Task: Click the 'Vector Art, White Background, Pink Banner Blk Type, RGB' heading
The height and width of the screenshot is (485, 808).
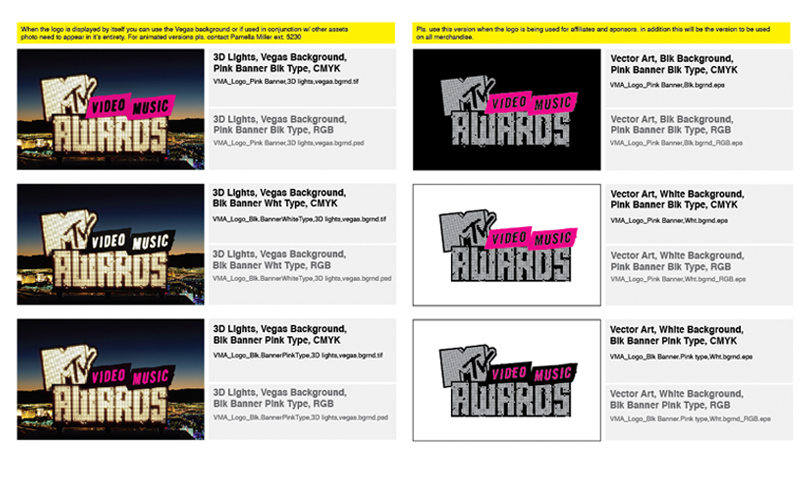Action: click(x=677, y=261)
